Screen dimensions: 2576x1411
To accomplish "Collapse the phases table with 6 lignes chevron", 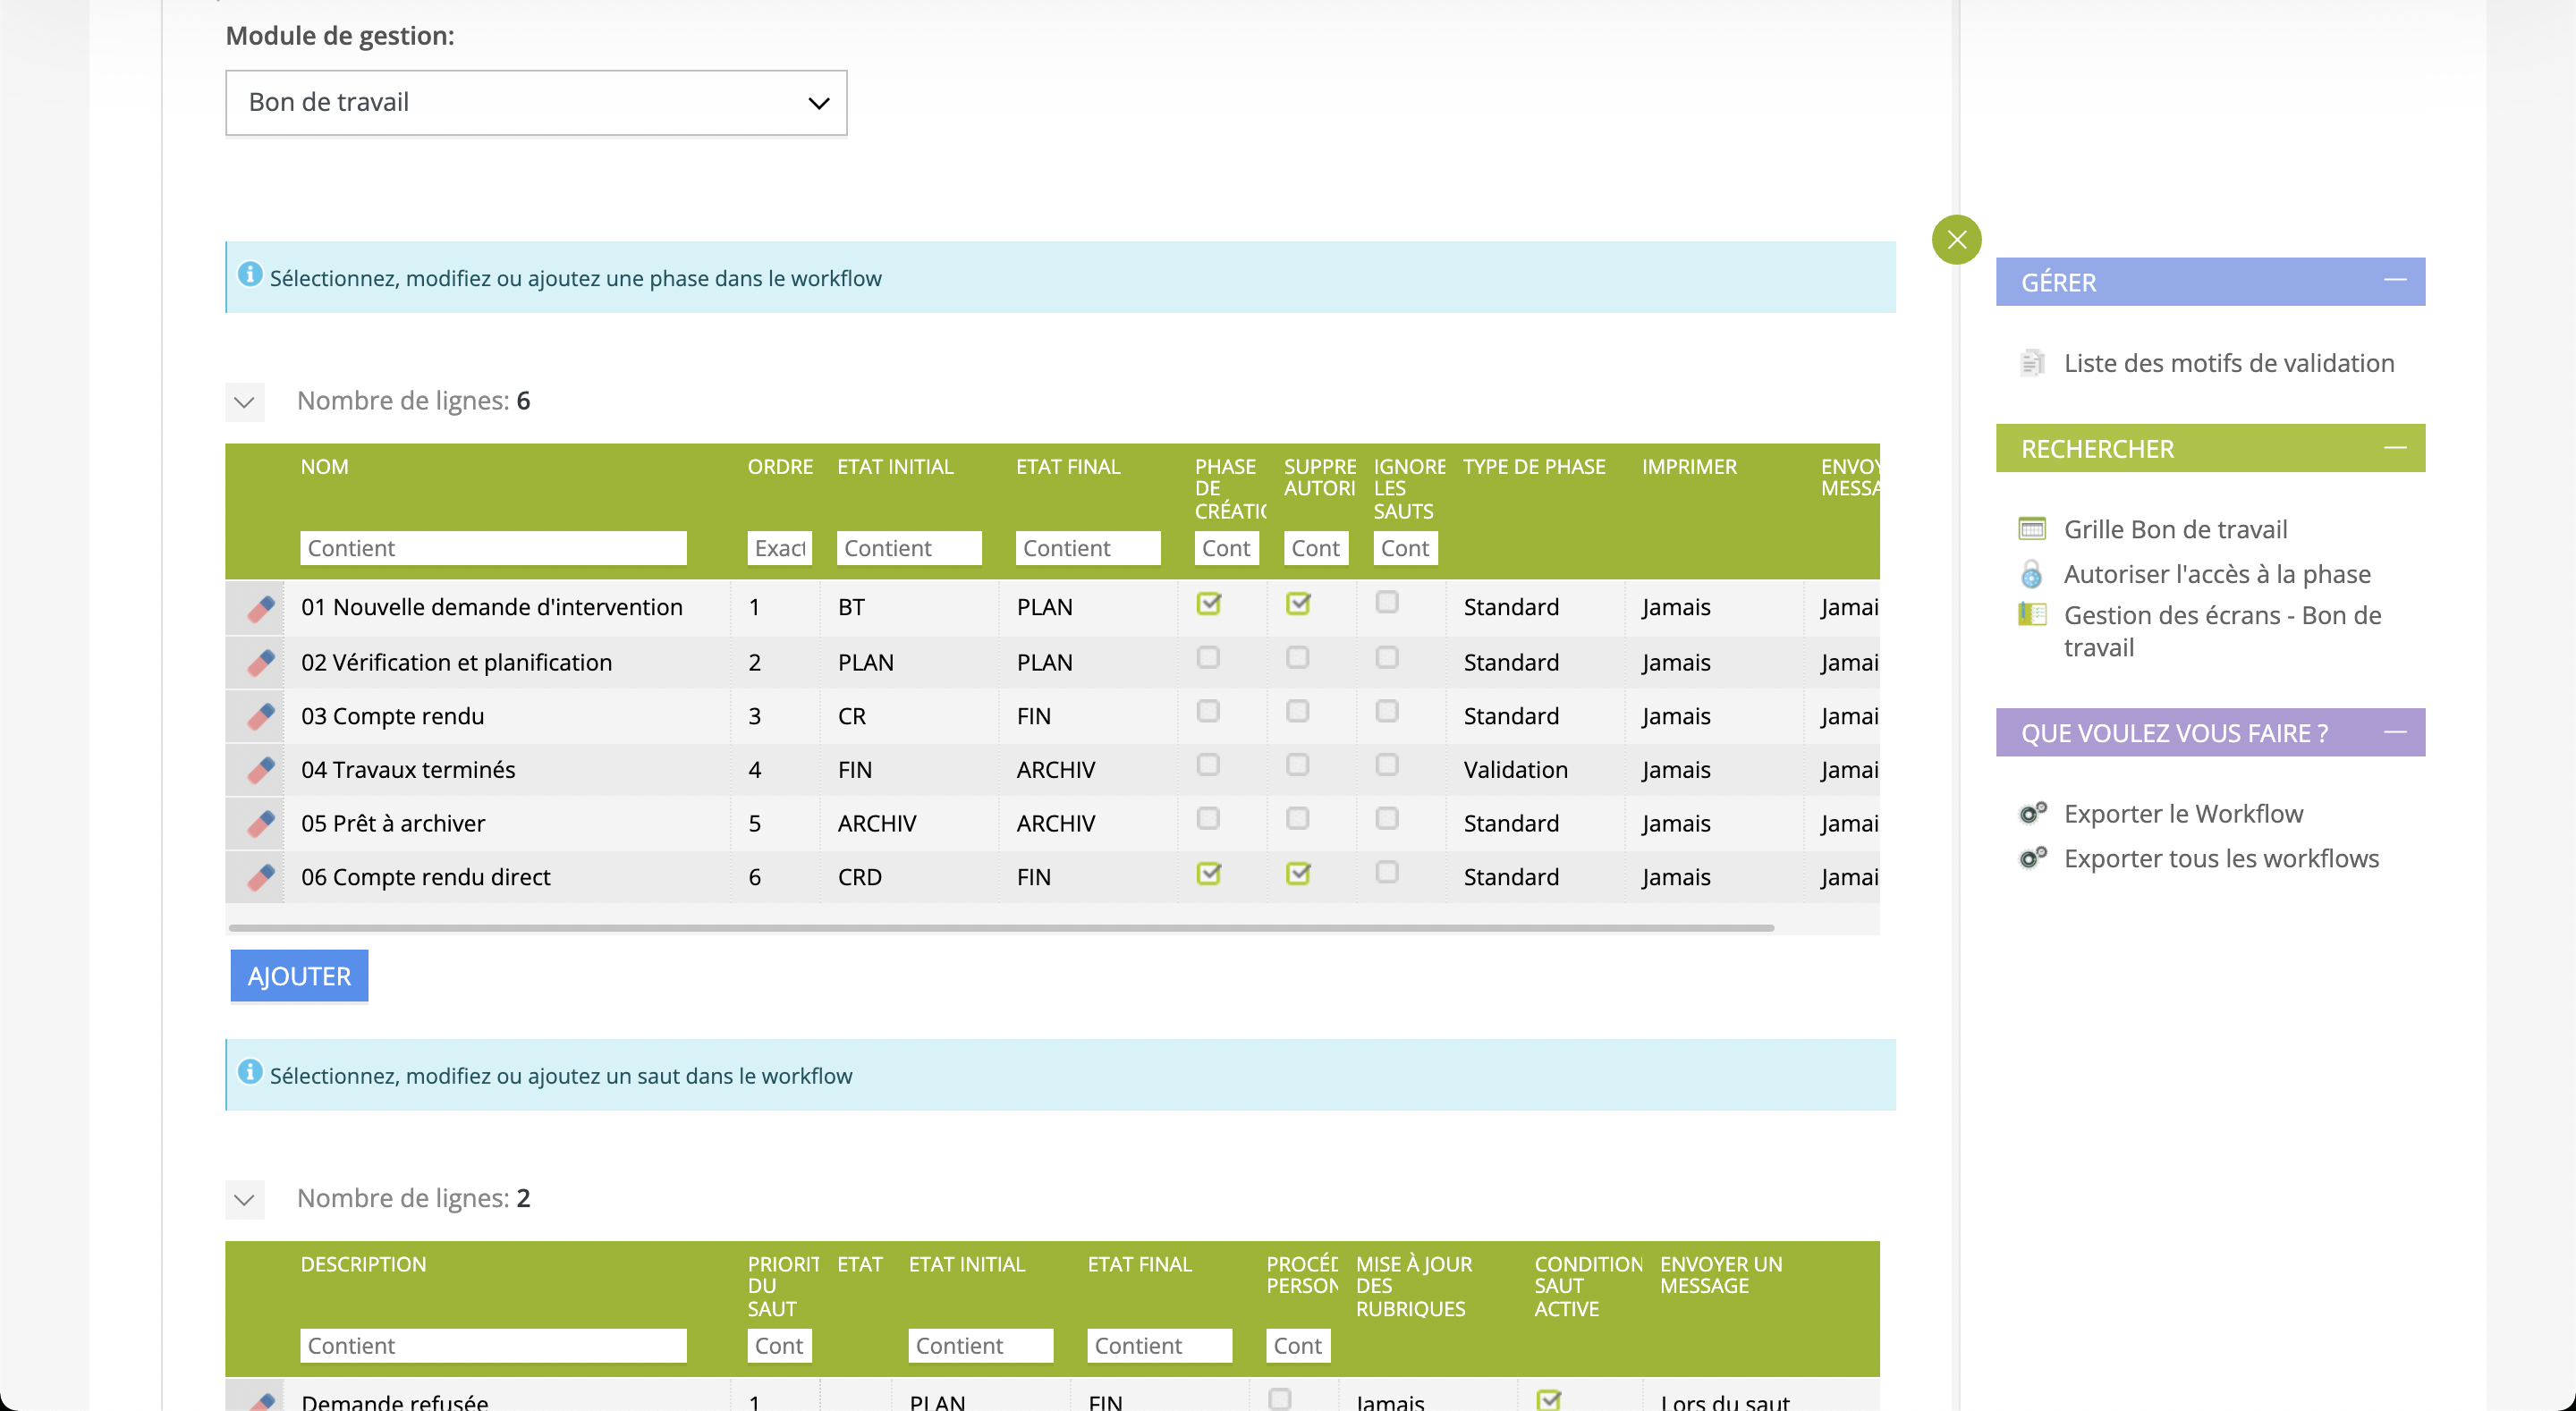I will coord(244,402).
